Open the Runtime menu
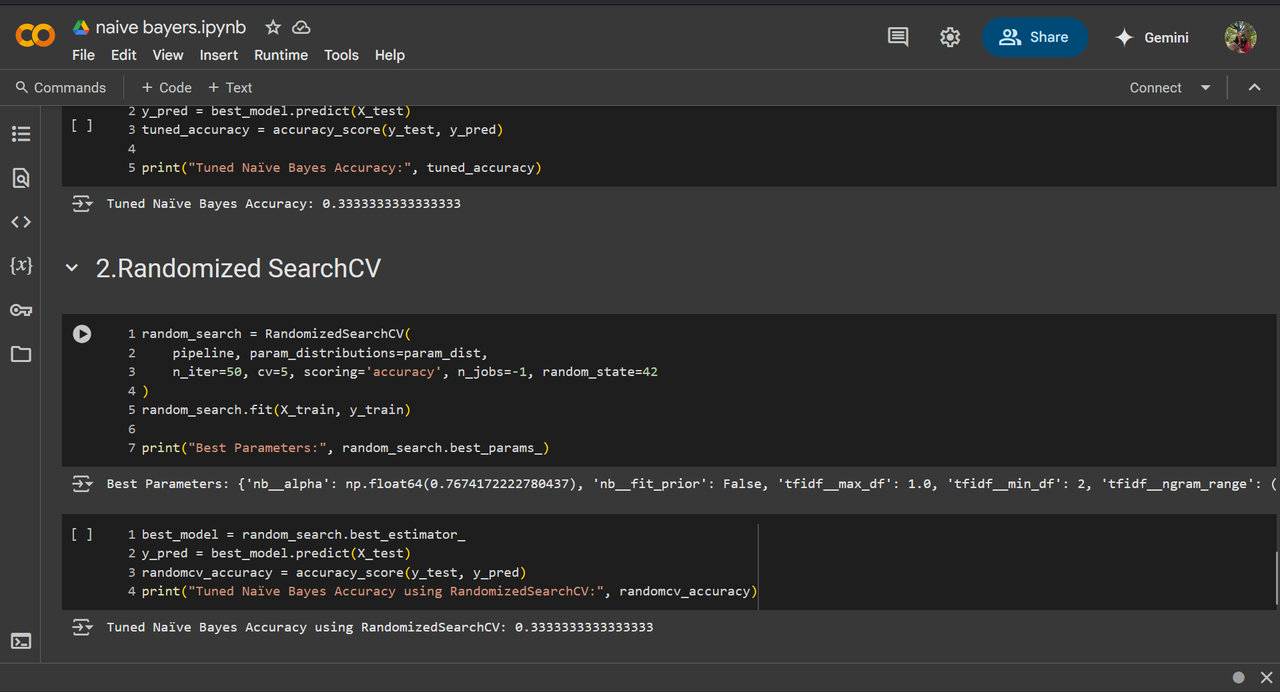This screenshot has width=1280, height=692. coord(281,55)
